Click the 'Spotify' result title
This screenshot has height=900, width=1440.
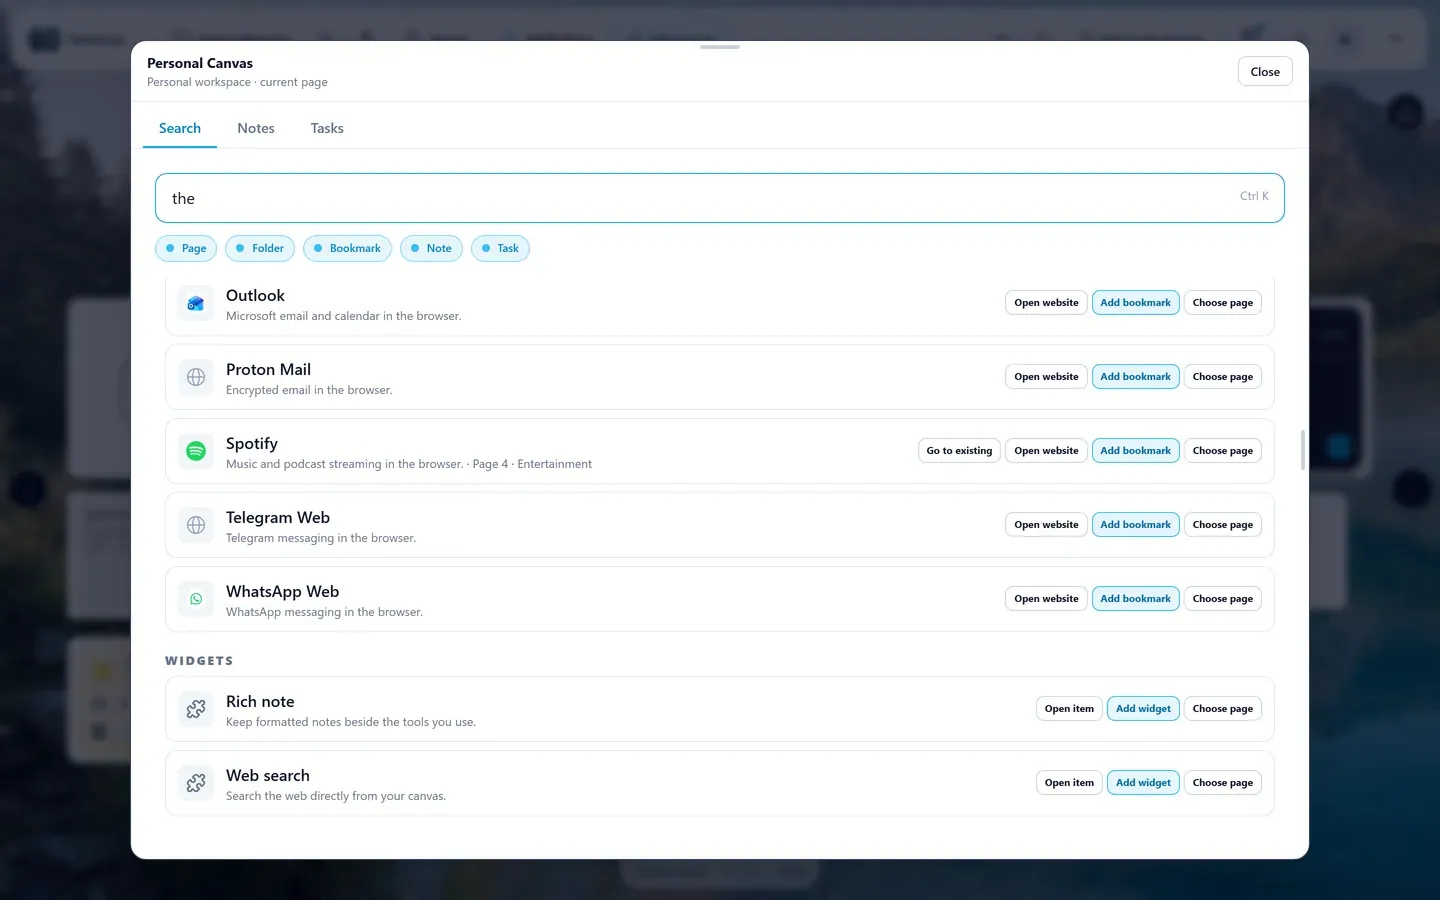[252, 443]
